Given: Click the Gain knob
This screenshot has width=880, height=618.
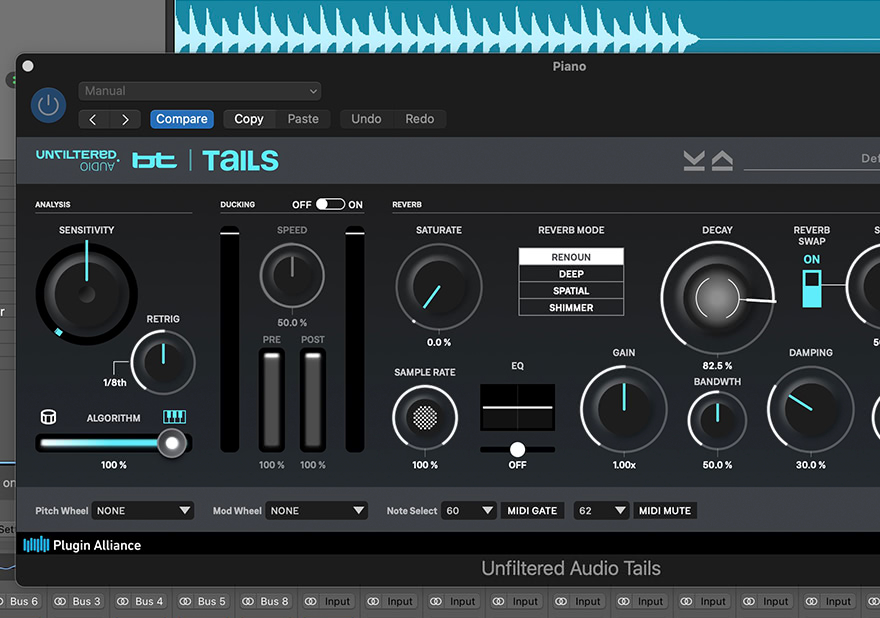Looking at the screenshot, I should click(624, 409).
